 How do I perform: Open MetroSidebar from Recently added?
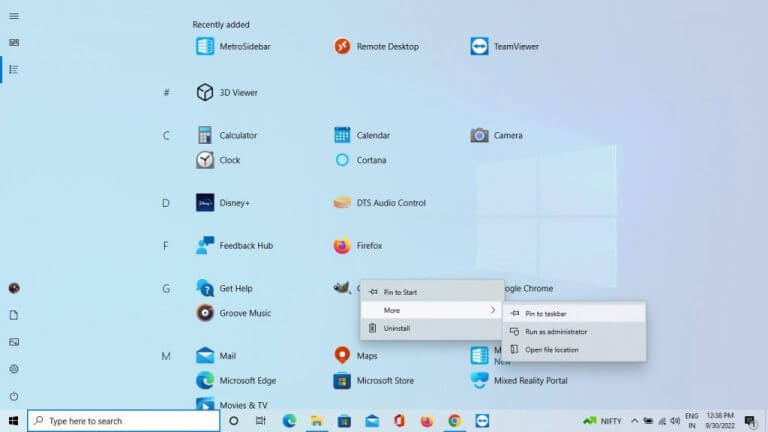(233, 47)
